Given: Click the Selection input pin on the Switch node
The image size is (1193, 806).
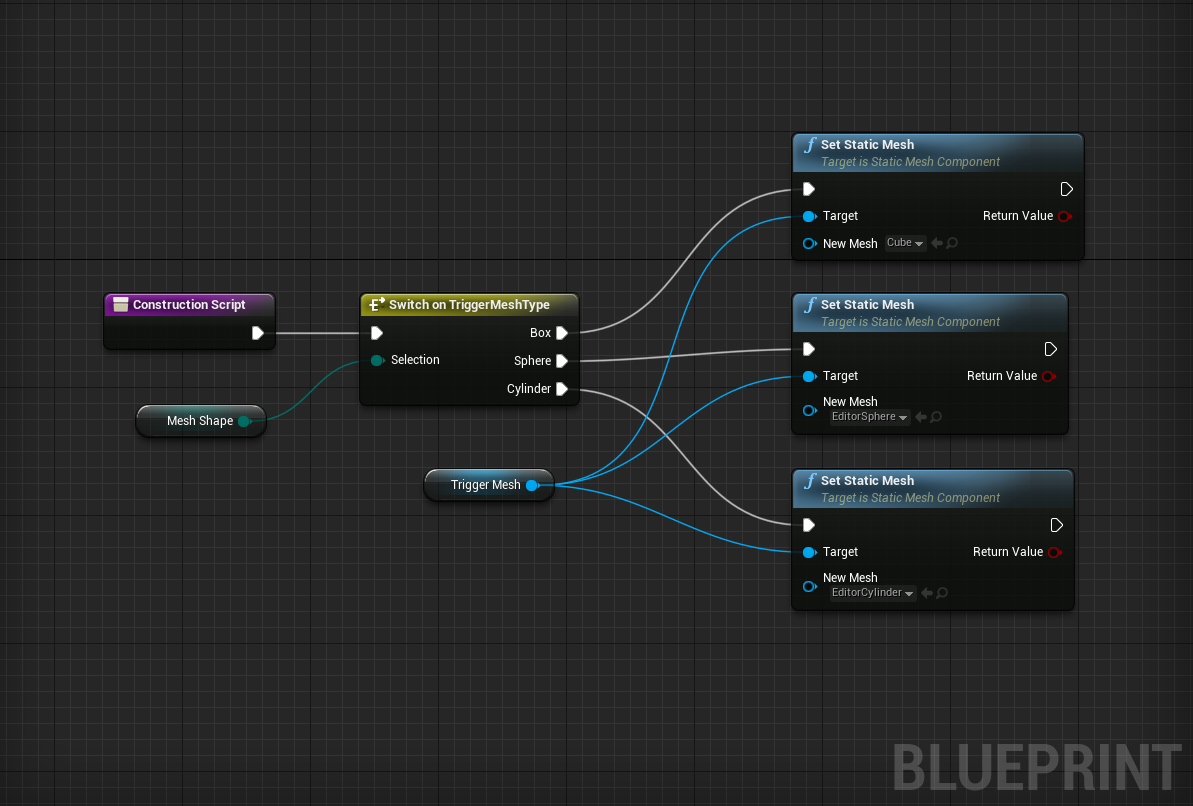Looking at the screenshot, I should coord(377,360).
